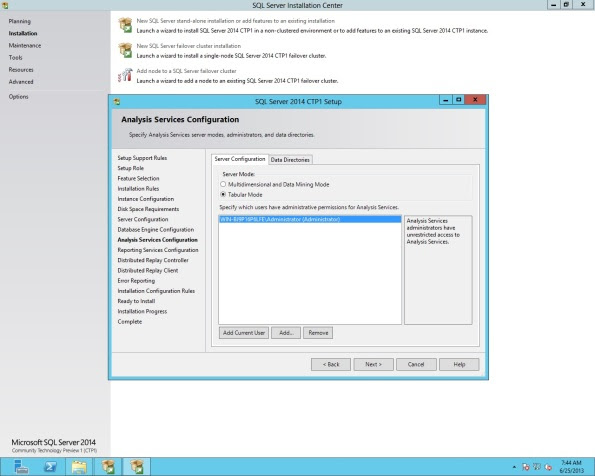The width and height of the screenshot is (595, 476).
Task: Open Options in Installation Center sidebar
Action: pos(18,97)
